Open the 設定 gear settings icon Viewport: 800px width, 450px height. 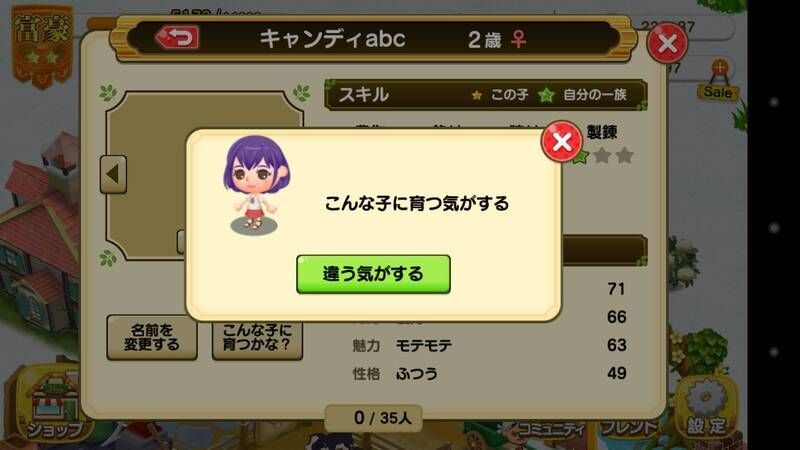[706, 408]
